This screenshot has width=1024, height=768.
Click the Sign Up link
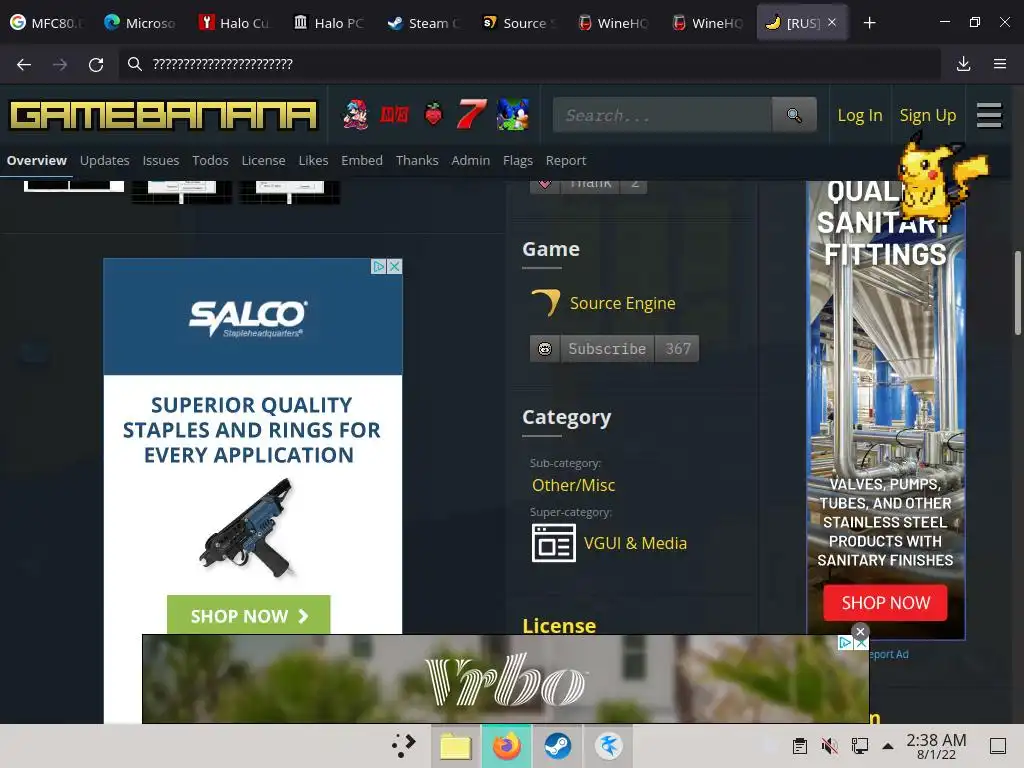point(927,116)
